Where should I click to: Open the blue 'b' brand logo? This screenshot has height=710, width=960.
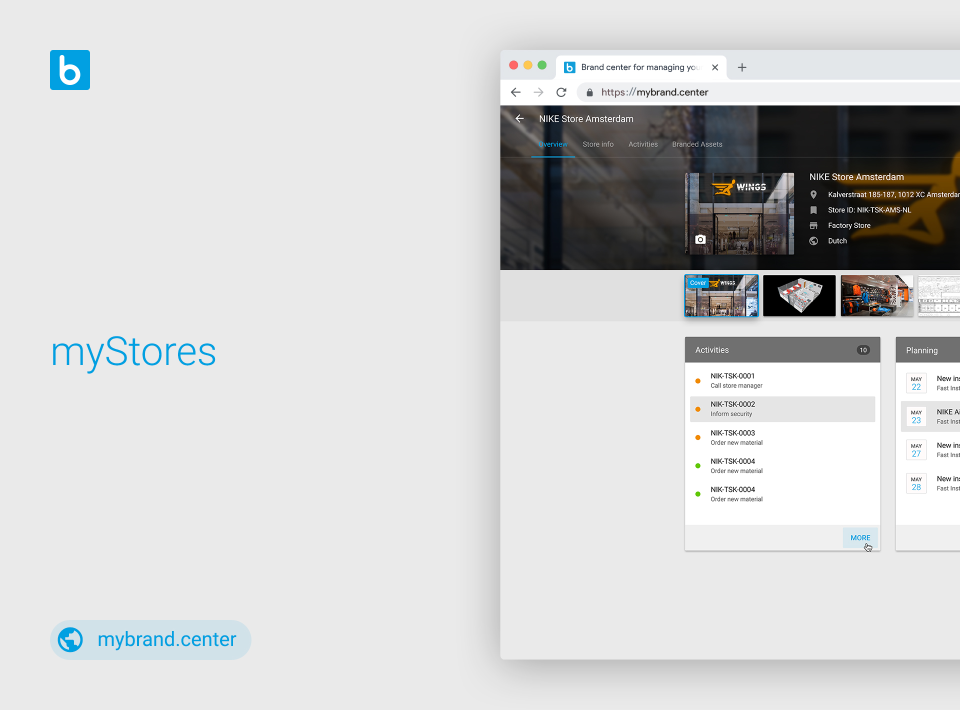(x=69, y=70)
